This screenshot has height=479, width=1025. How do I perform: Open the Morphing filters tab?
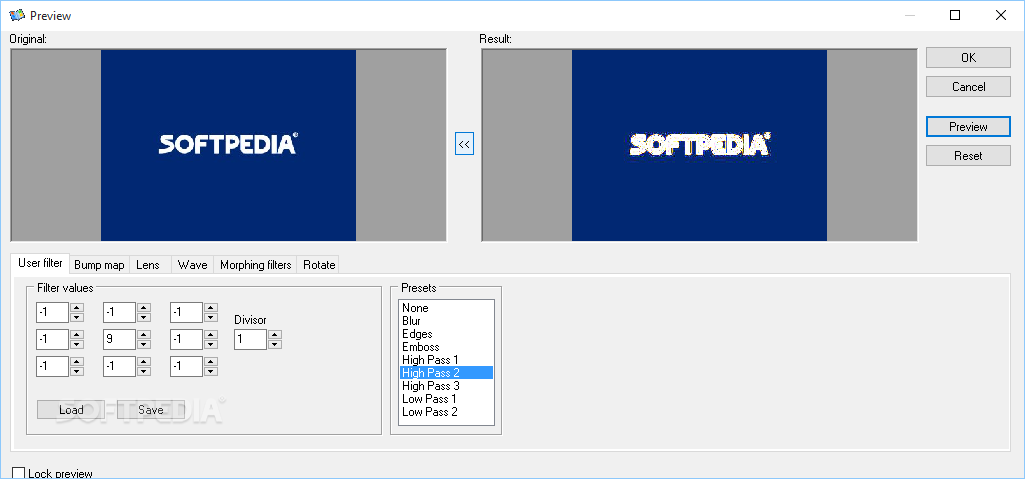[x=256, y=265]
